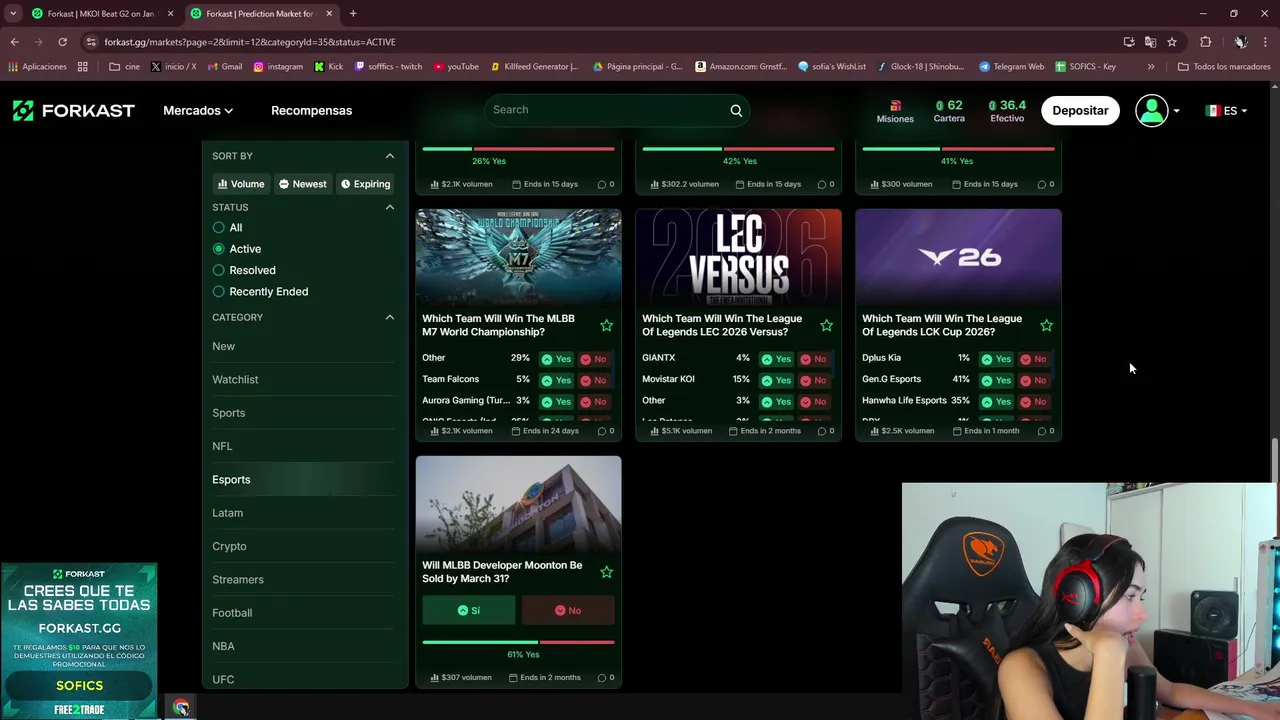
Task: Favorite the MLBB M7 World Championship market
Action: click(607, 325)
